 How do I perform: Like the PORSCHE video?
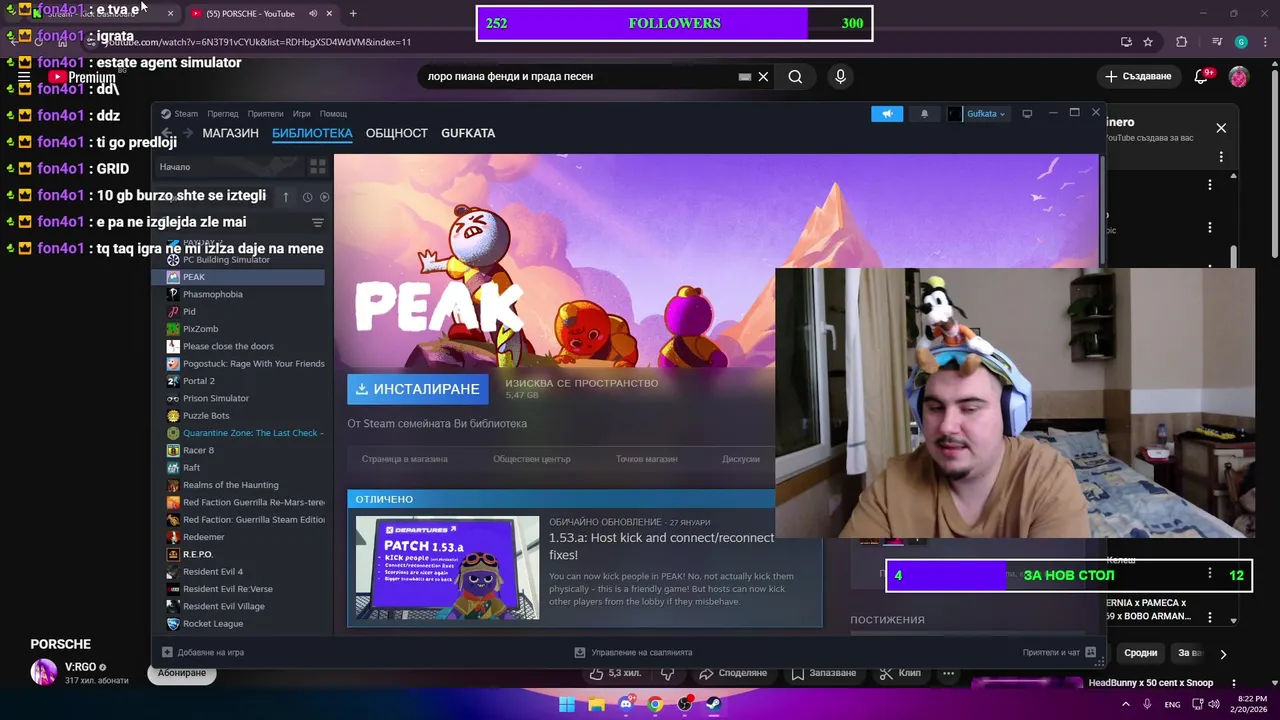[618, 673]
